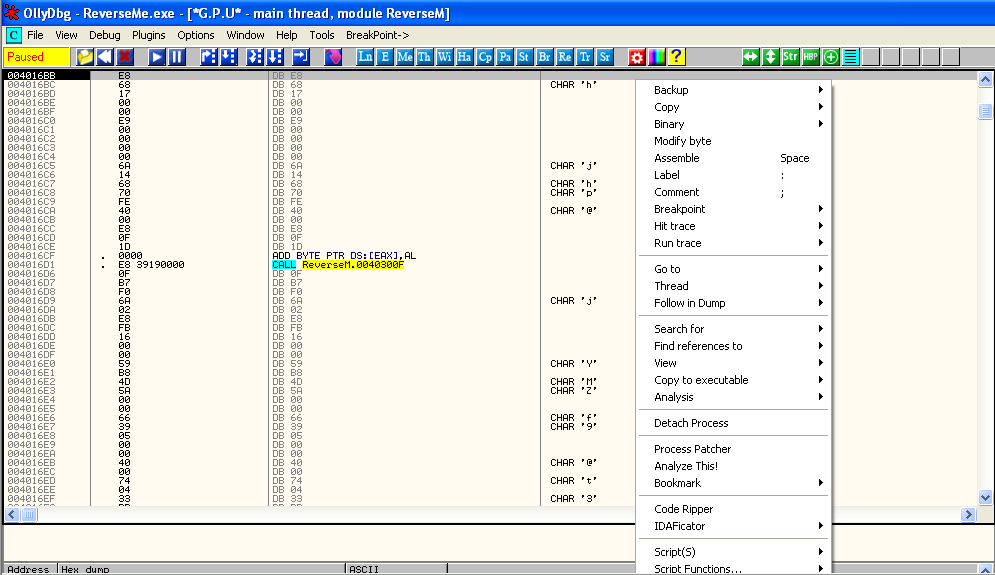Open References (Re) window
Screen dimensions: 995x575
coord(565,57)
